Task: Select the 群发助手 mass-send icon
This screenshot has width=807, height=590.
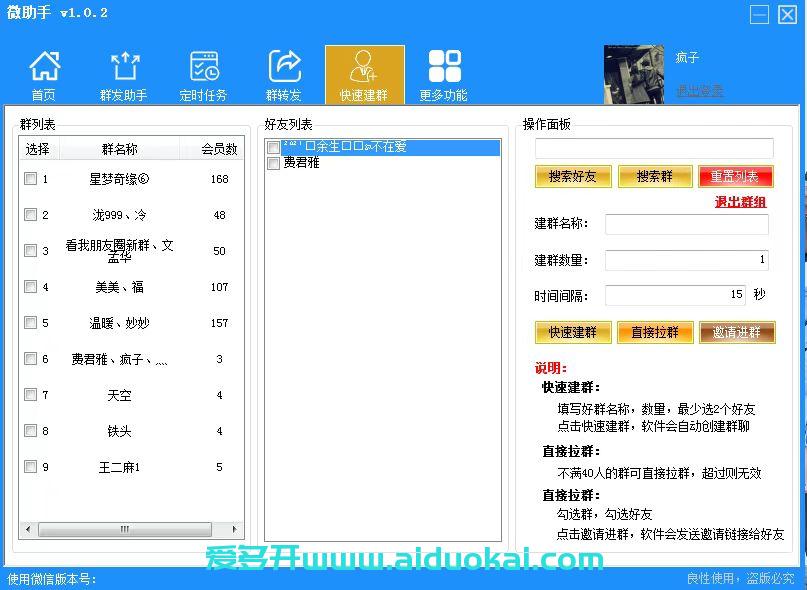Action: tap(124, 74)
